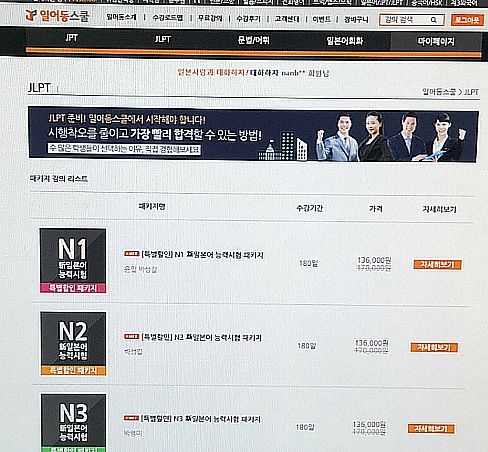Open the N2 package thumbnail
Viewport: 488px width, 452px height.
point(73,344)
